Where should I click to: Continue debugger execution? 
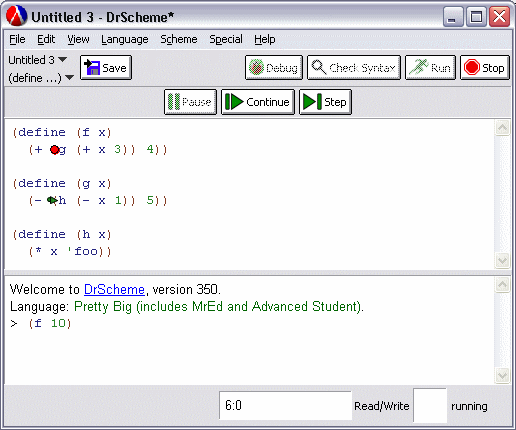click(258, 102)
